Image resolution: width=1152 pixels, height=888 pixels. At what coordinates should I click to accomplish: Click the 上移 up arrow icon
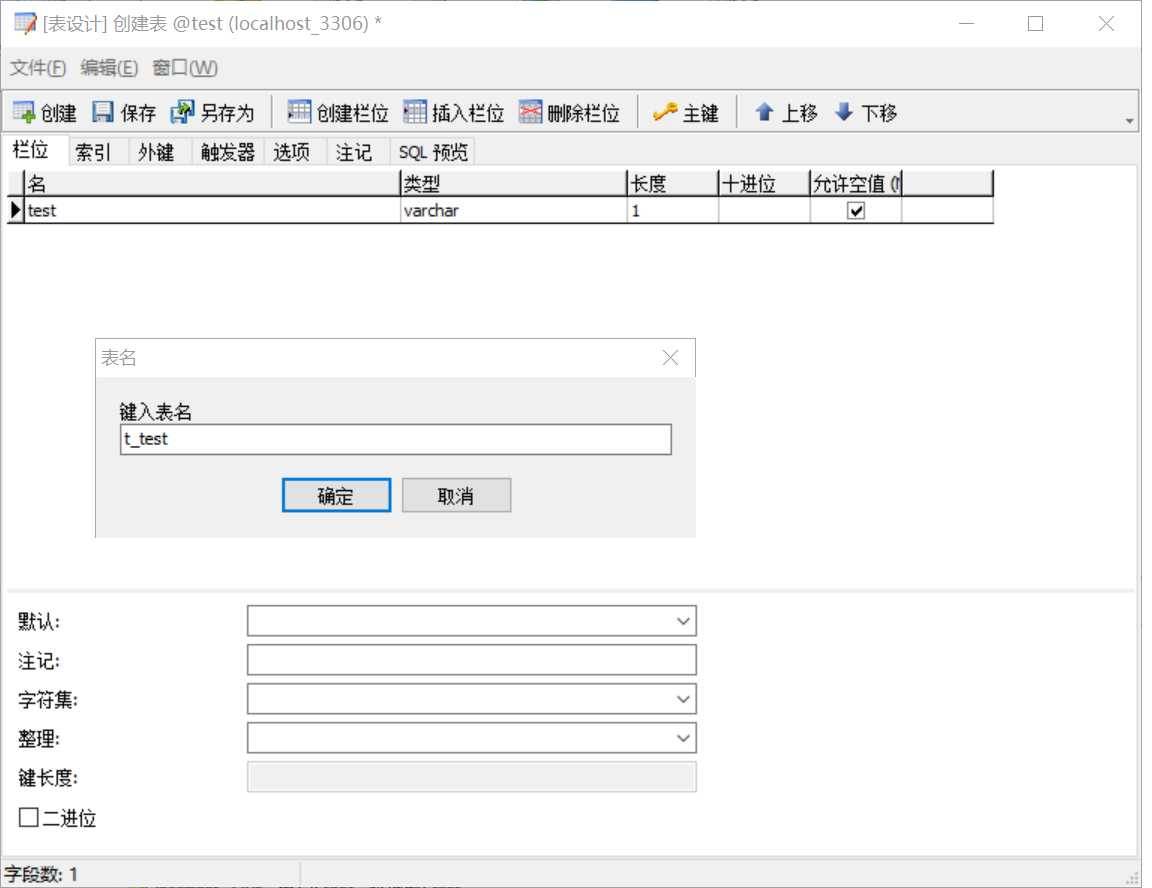click(764, 112)
